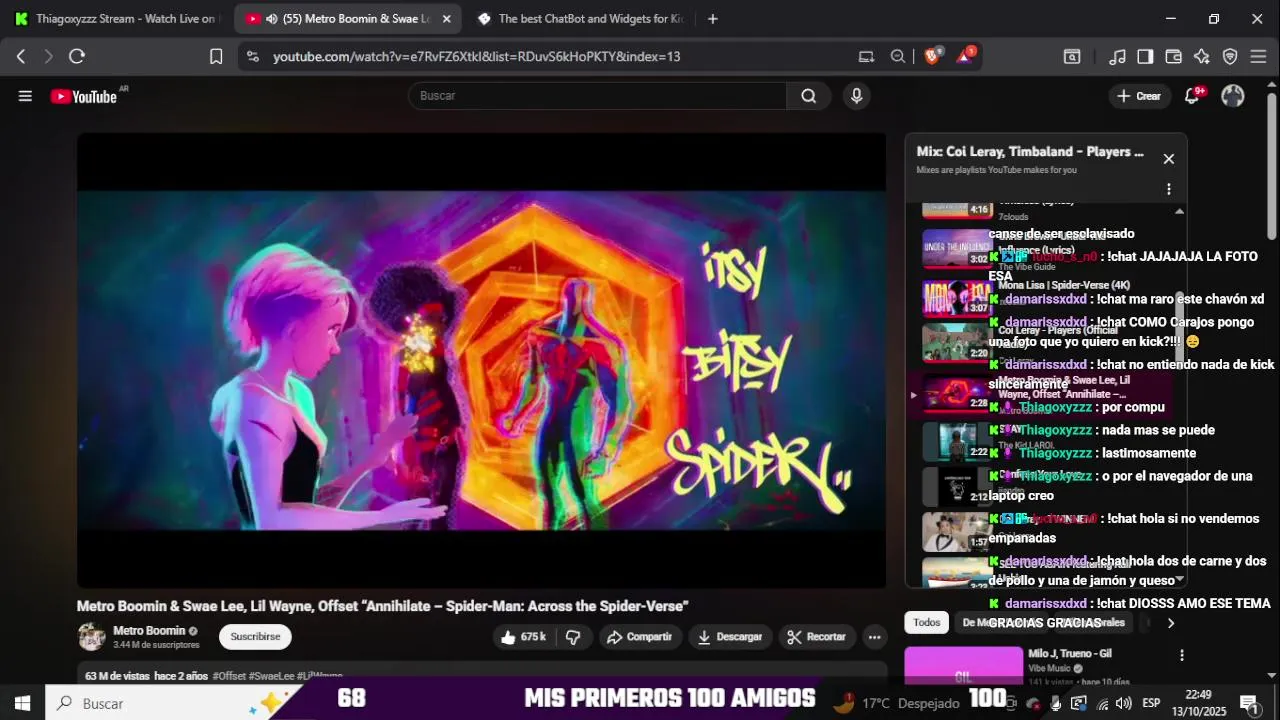Select the Todos filter chip
The width and height of the screenshot is (1280, 720).
coord(926,623)
